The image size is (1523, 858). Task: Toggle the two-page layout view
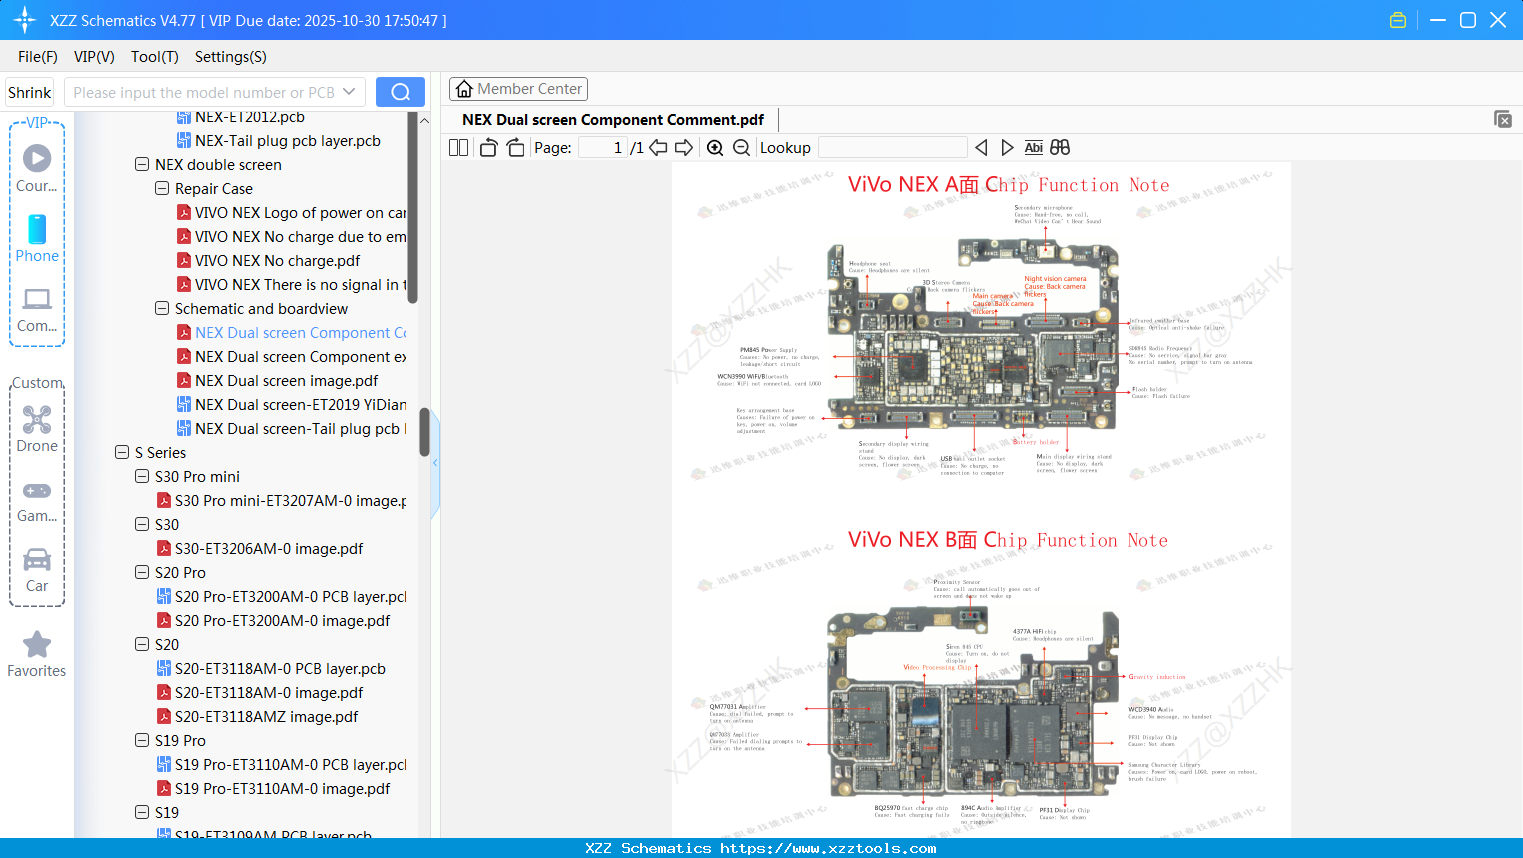click(457, 146)
